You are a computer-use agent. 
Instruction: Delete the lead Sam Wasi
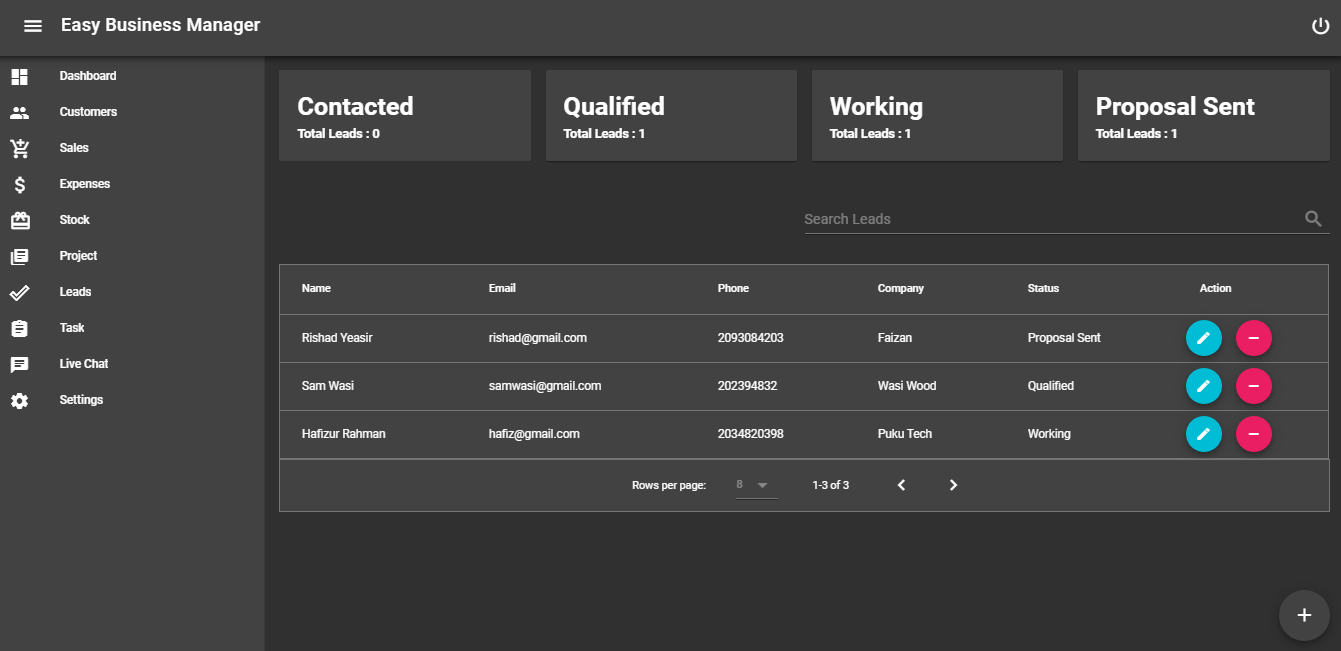coord(1254,386)
